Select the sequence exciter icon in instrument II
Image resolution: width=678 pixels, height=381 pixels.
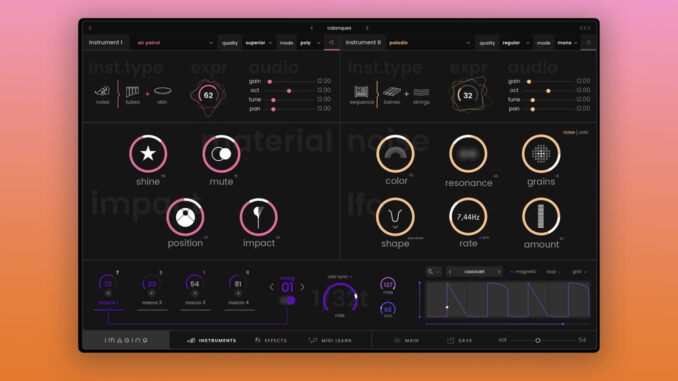(361, 92)
